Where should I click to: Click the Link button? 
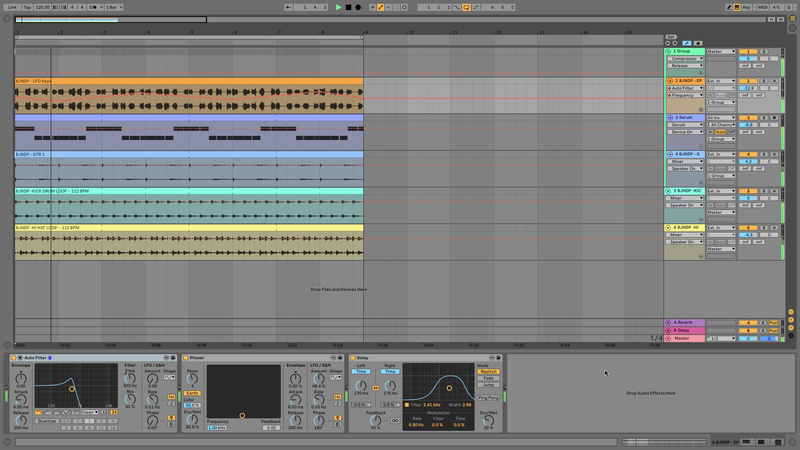point(12,7)
